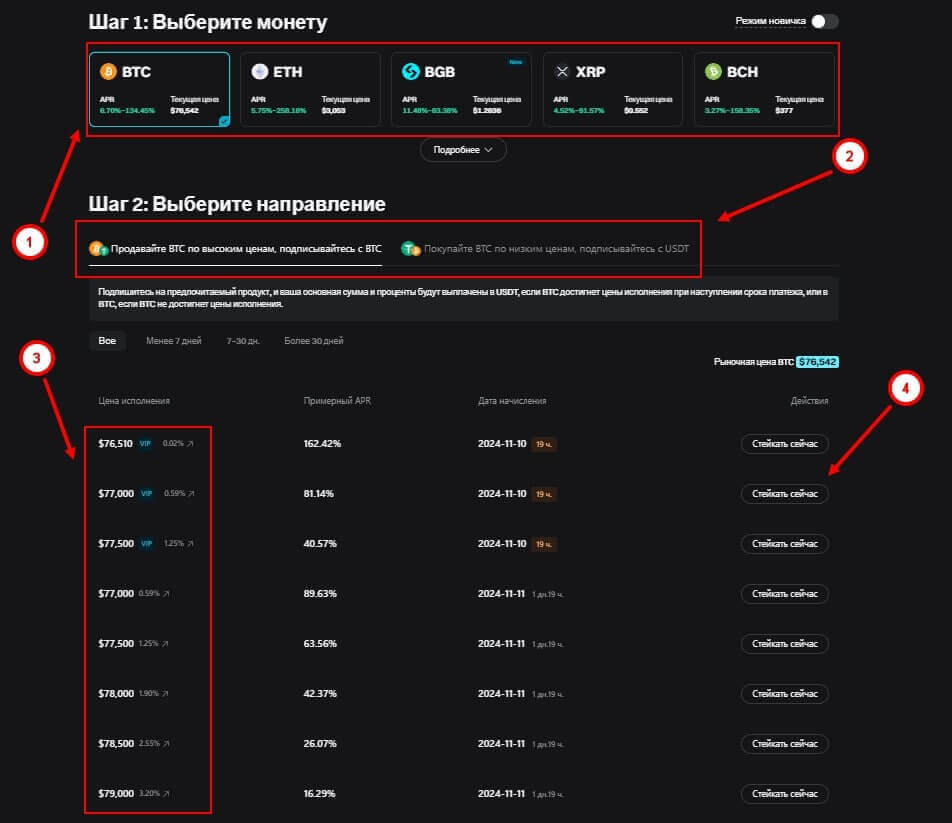Image resolution: width=952 pixels, height=823 pixels.
Task: Show Более 30 дней products
Action: (313, 341)
